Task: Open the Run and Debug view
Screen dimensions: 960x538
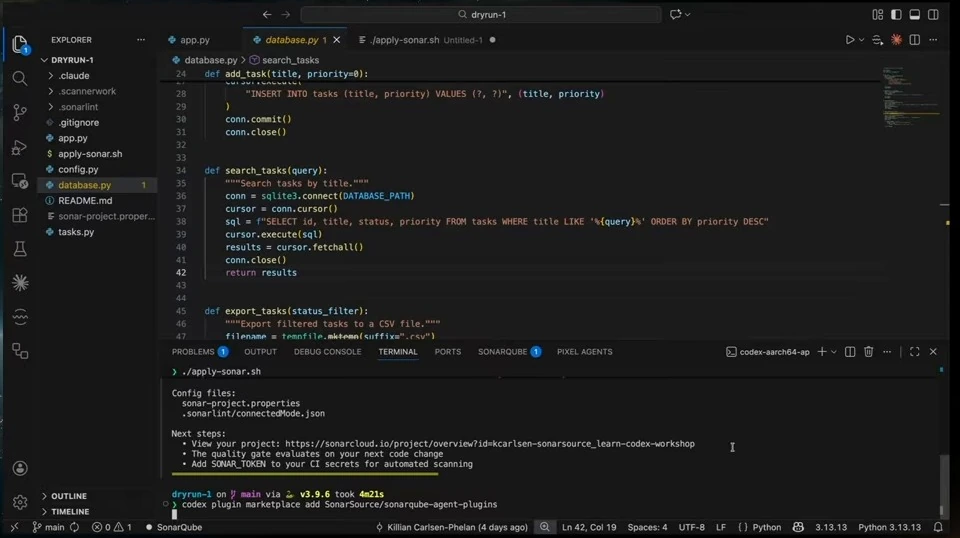Action: tap(20, 147)
